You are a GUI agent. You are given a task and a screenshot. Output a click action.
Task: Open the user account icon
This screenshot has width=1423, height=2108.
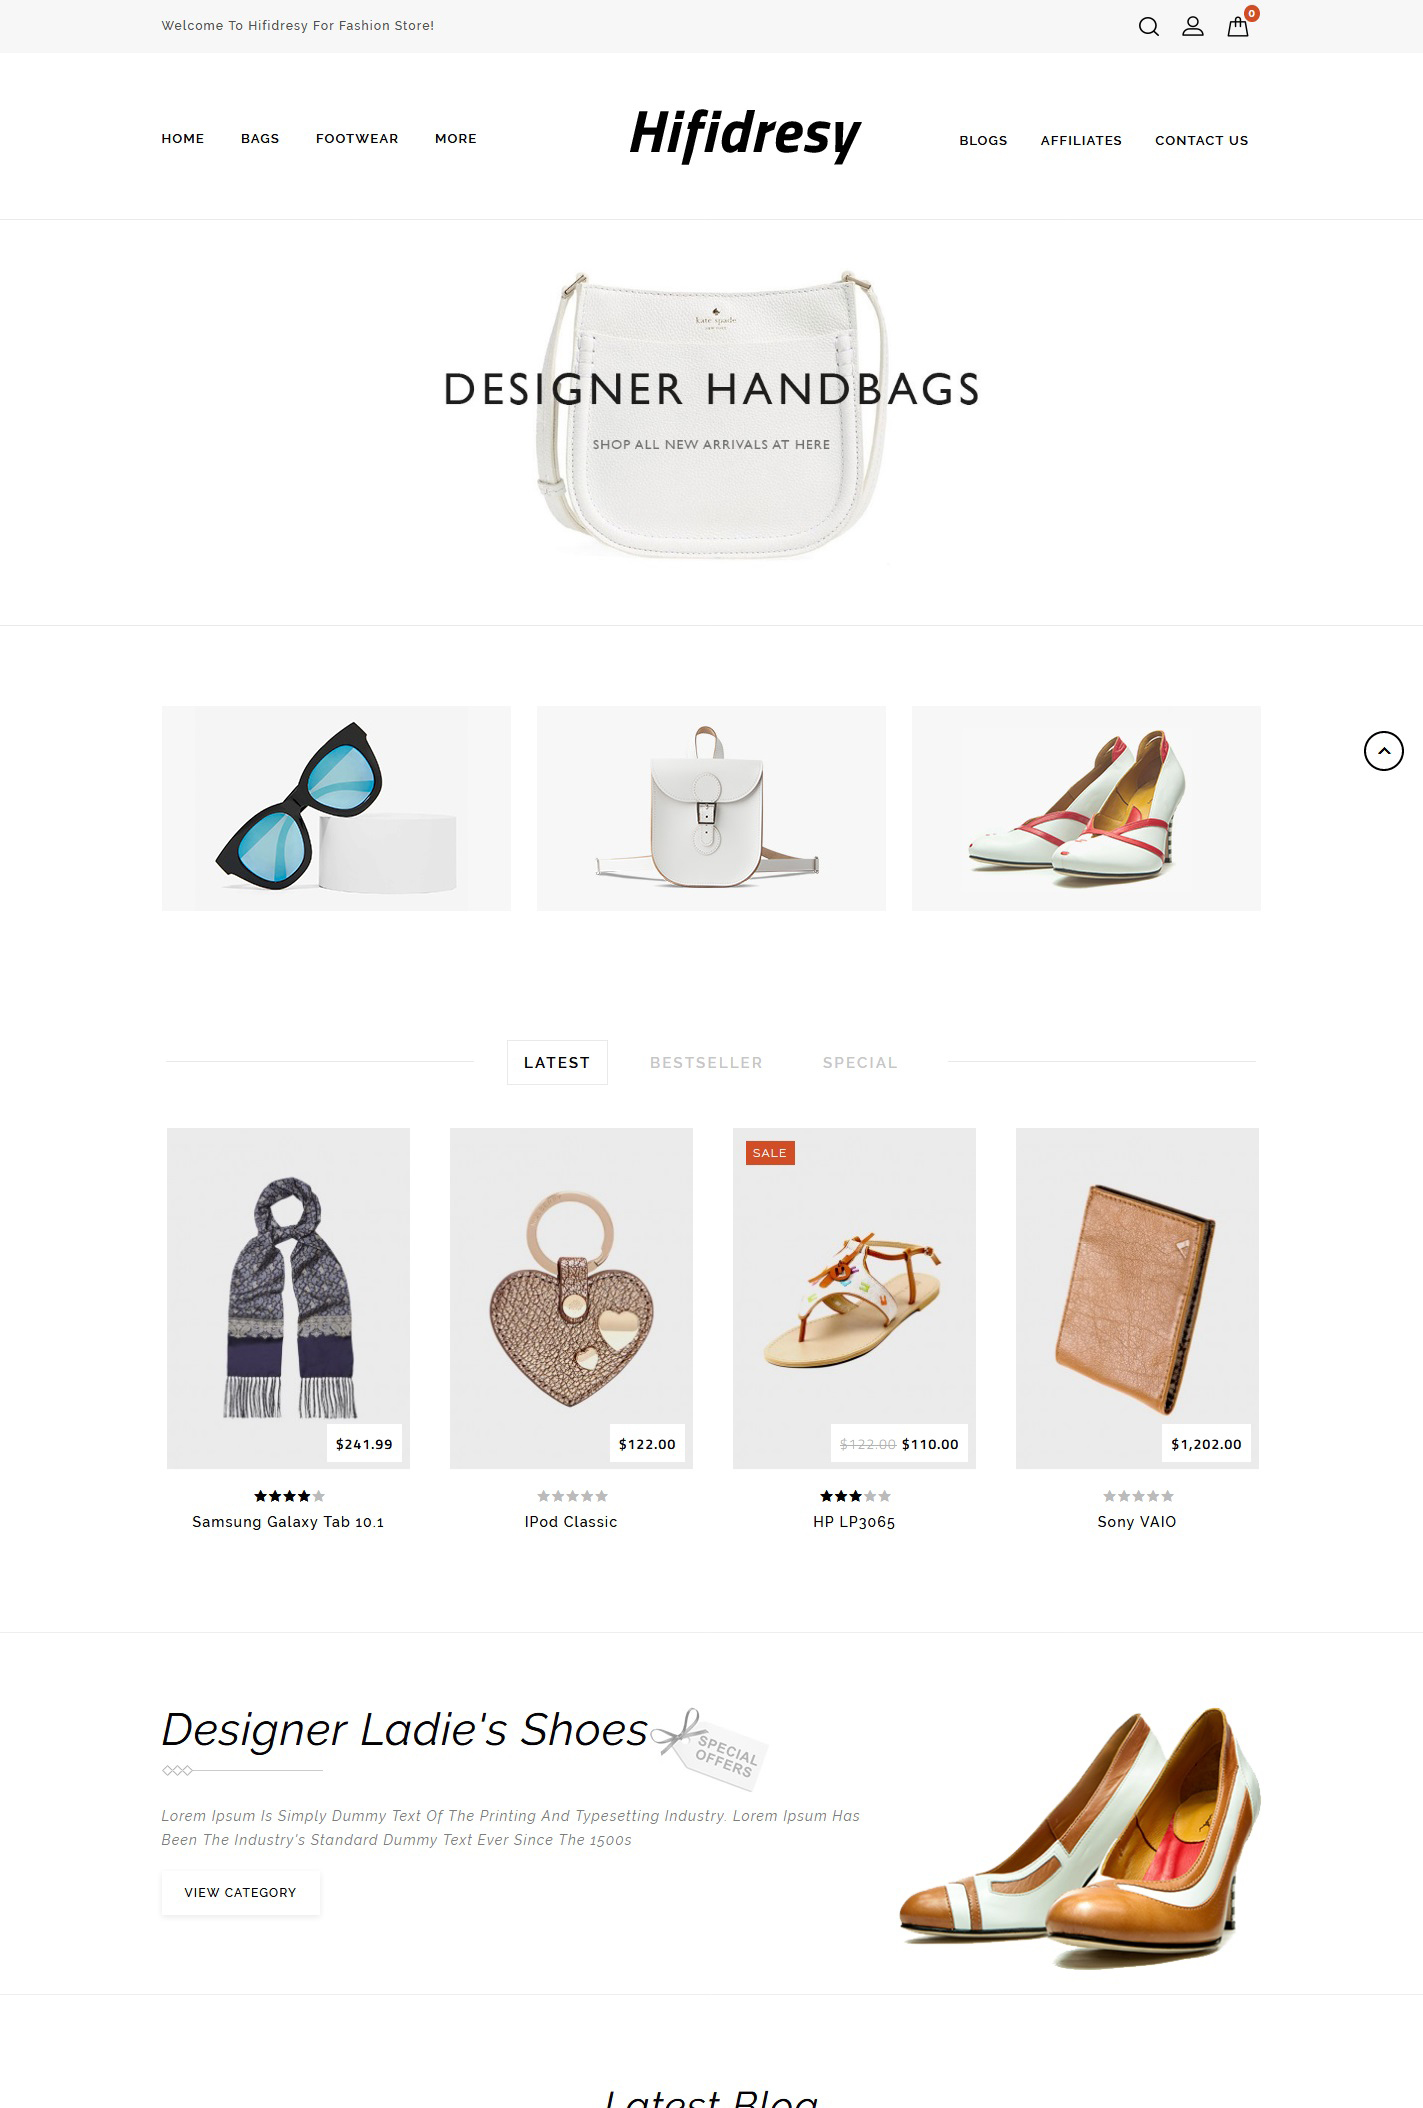tap(1193, 27)
